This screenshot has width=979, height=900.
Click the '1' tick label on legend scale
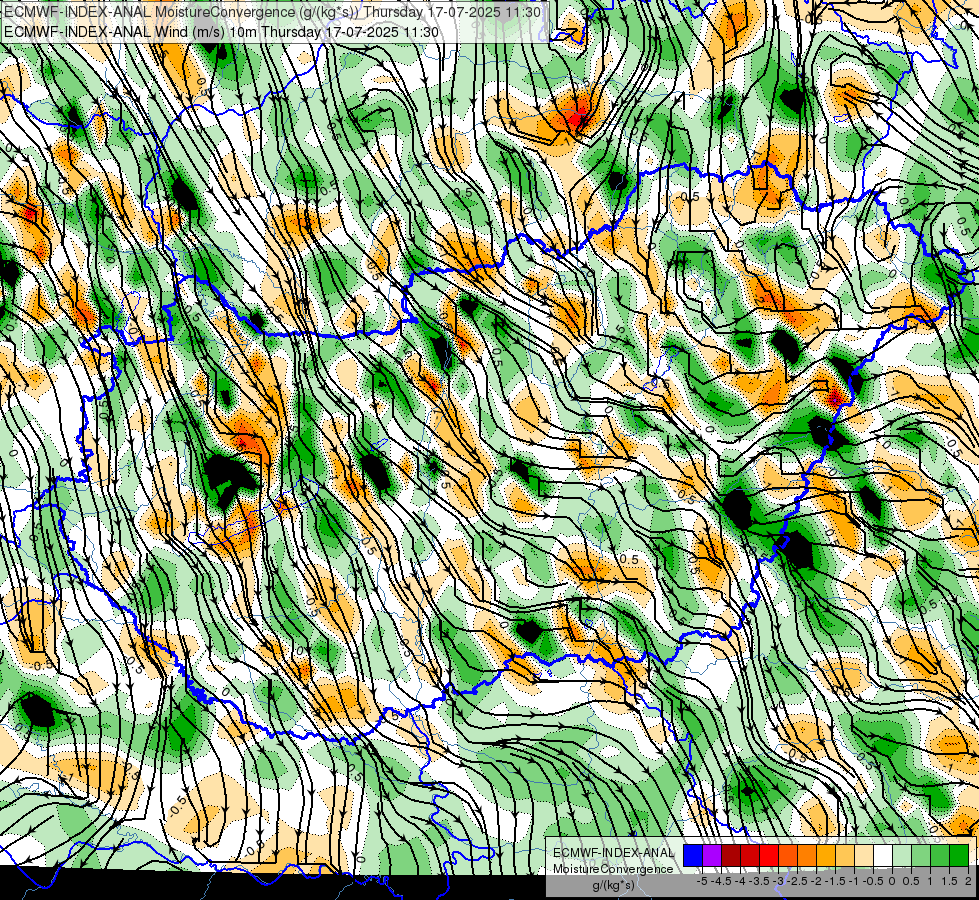click(x=930, y=881)
